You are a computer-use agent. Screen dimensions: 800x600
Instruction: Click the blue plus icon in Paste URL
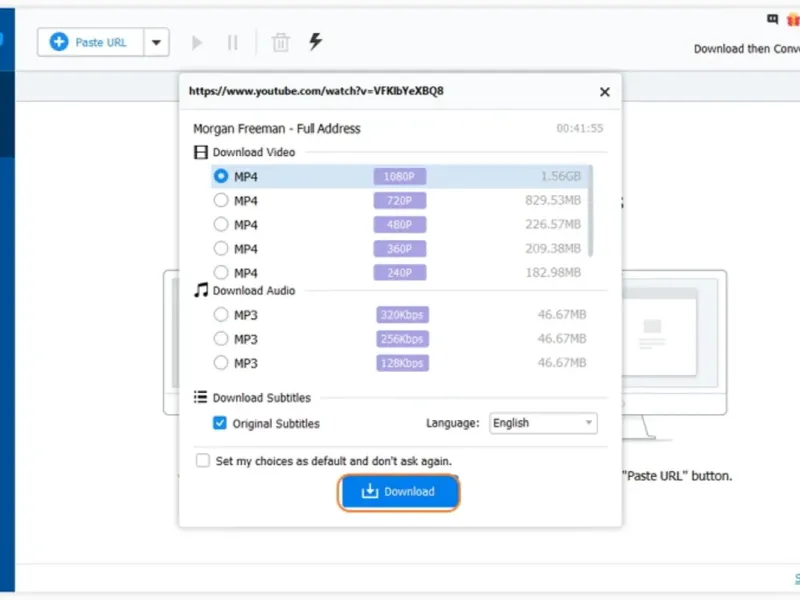[59, 42]
